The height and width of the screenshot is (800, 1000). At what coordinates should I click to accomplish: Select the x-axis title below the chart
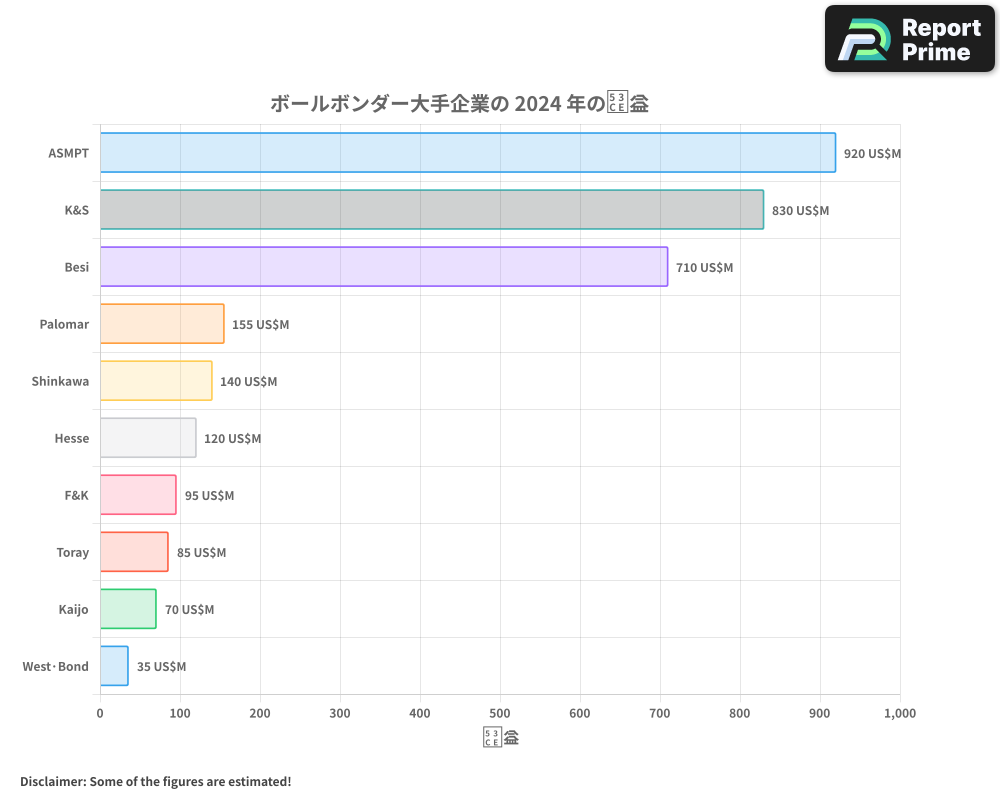[x=500, y=736]
